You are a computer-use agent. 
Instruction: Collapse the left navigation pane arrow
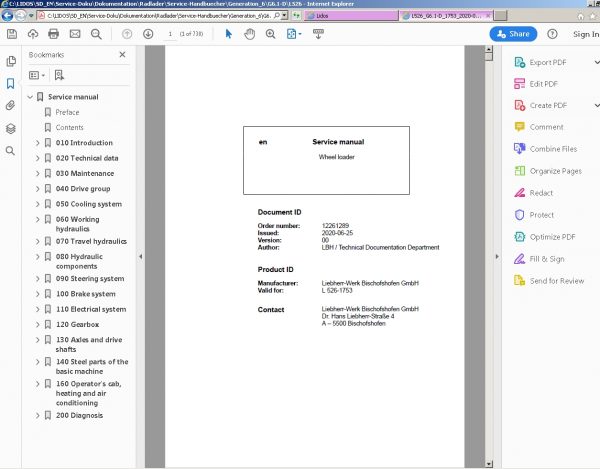[140, 256]
